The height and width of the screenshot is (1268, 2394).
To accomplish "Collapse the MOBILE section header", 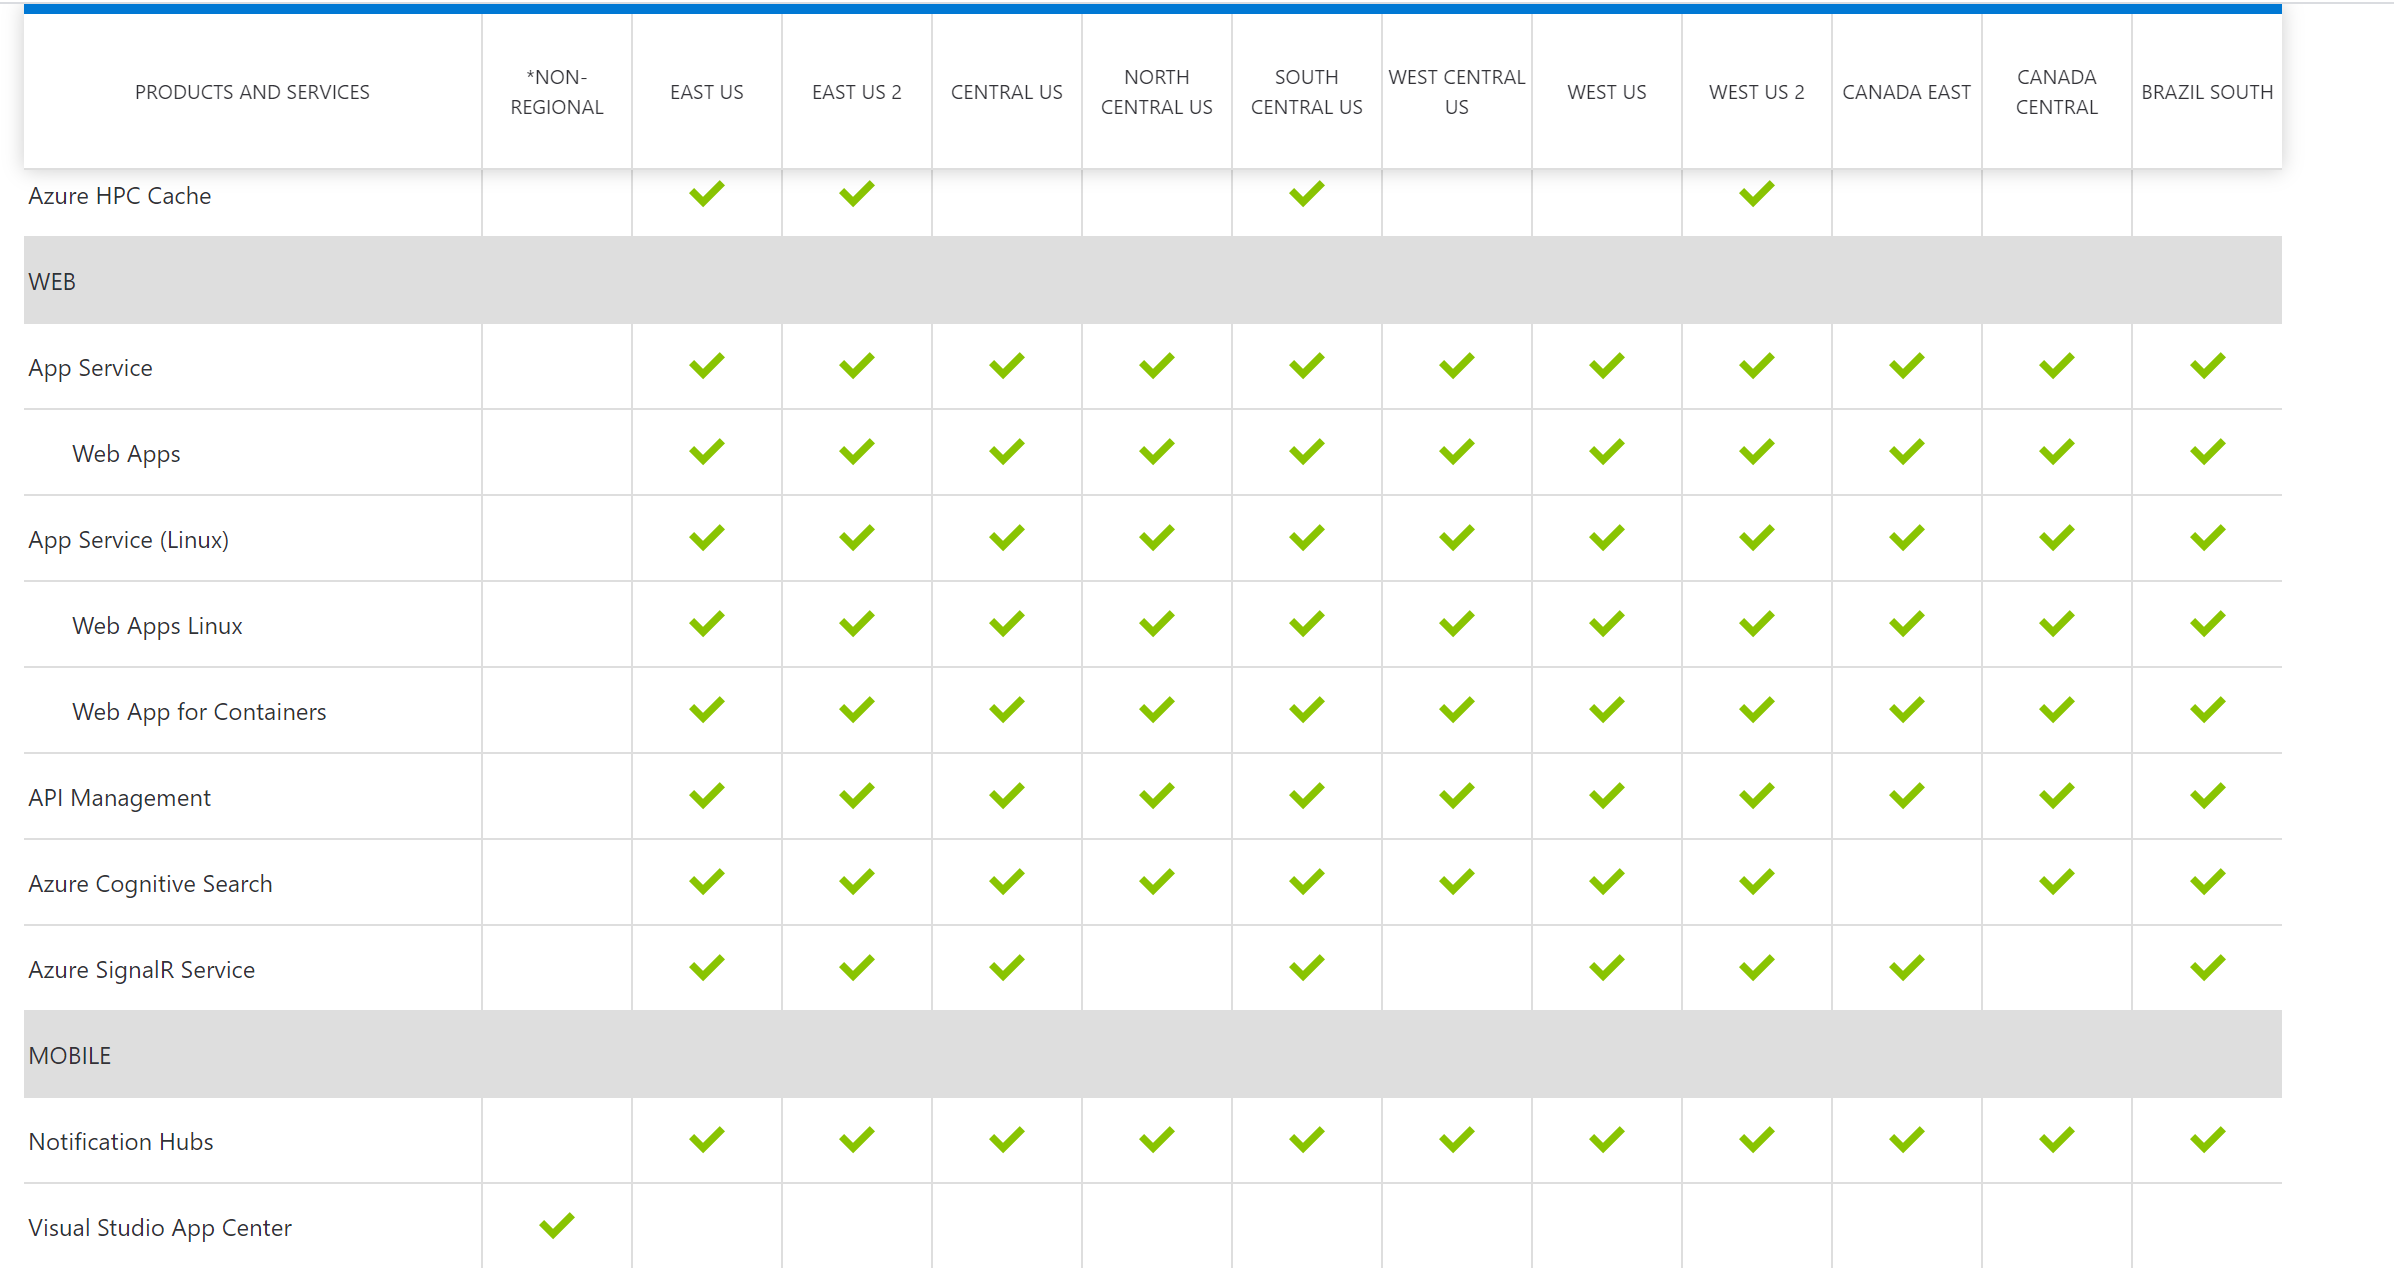I will click(70, 1054).
